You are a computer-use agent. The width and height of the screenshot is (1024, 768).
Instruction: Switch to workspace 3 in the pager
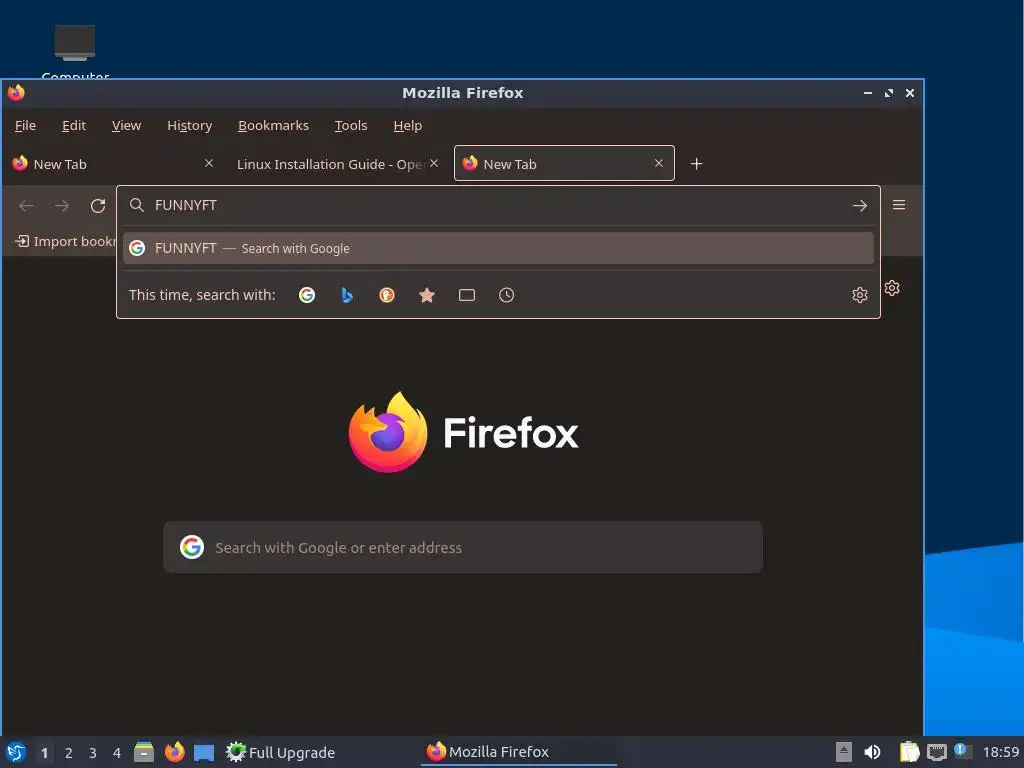(93, 753)
